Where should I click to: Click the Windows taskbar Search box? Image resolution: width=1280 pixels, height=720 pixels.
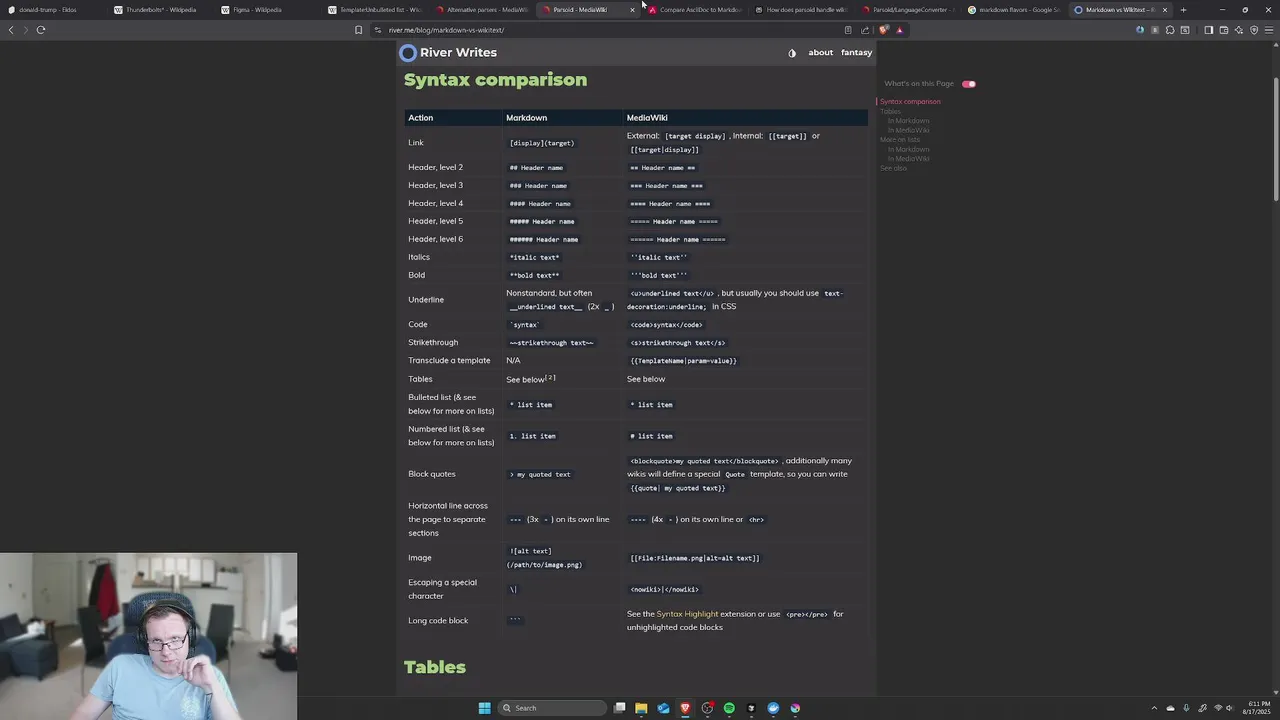tap(553, 708)
